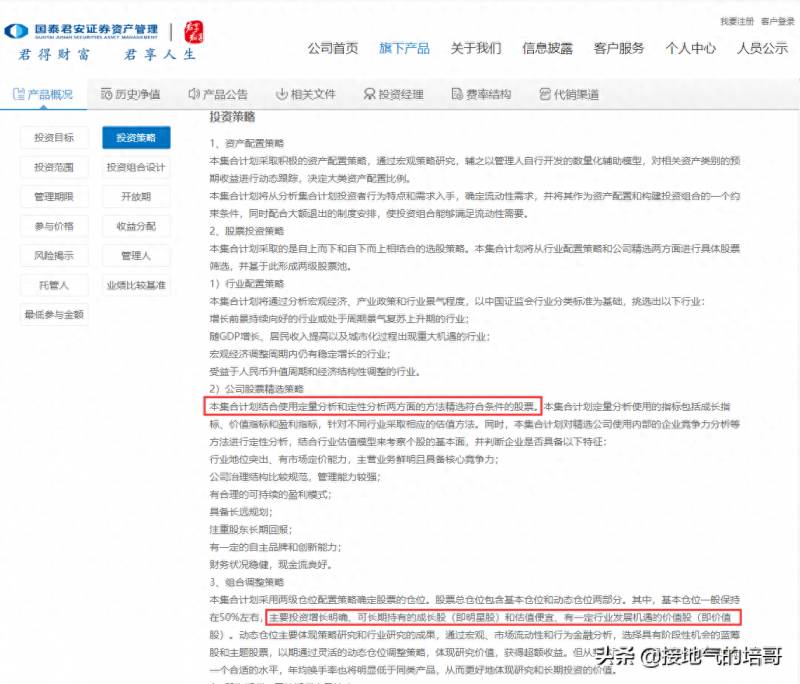Click the red 财富 seal logo
800x684 pixels.
click(x=193, y=32)
